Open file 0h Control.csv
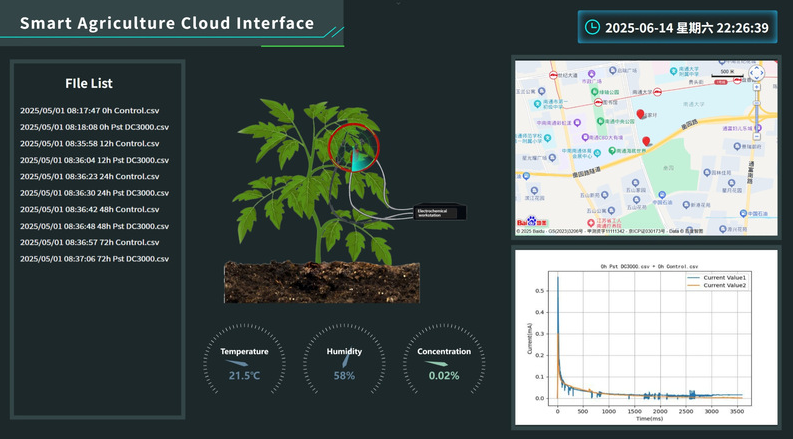 (90, 110)
